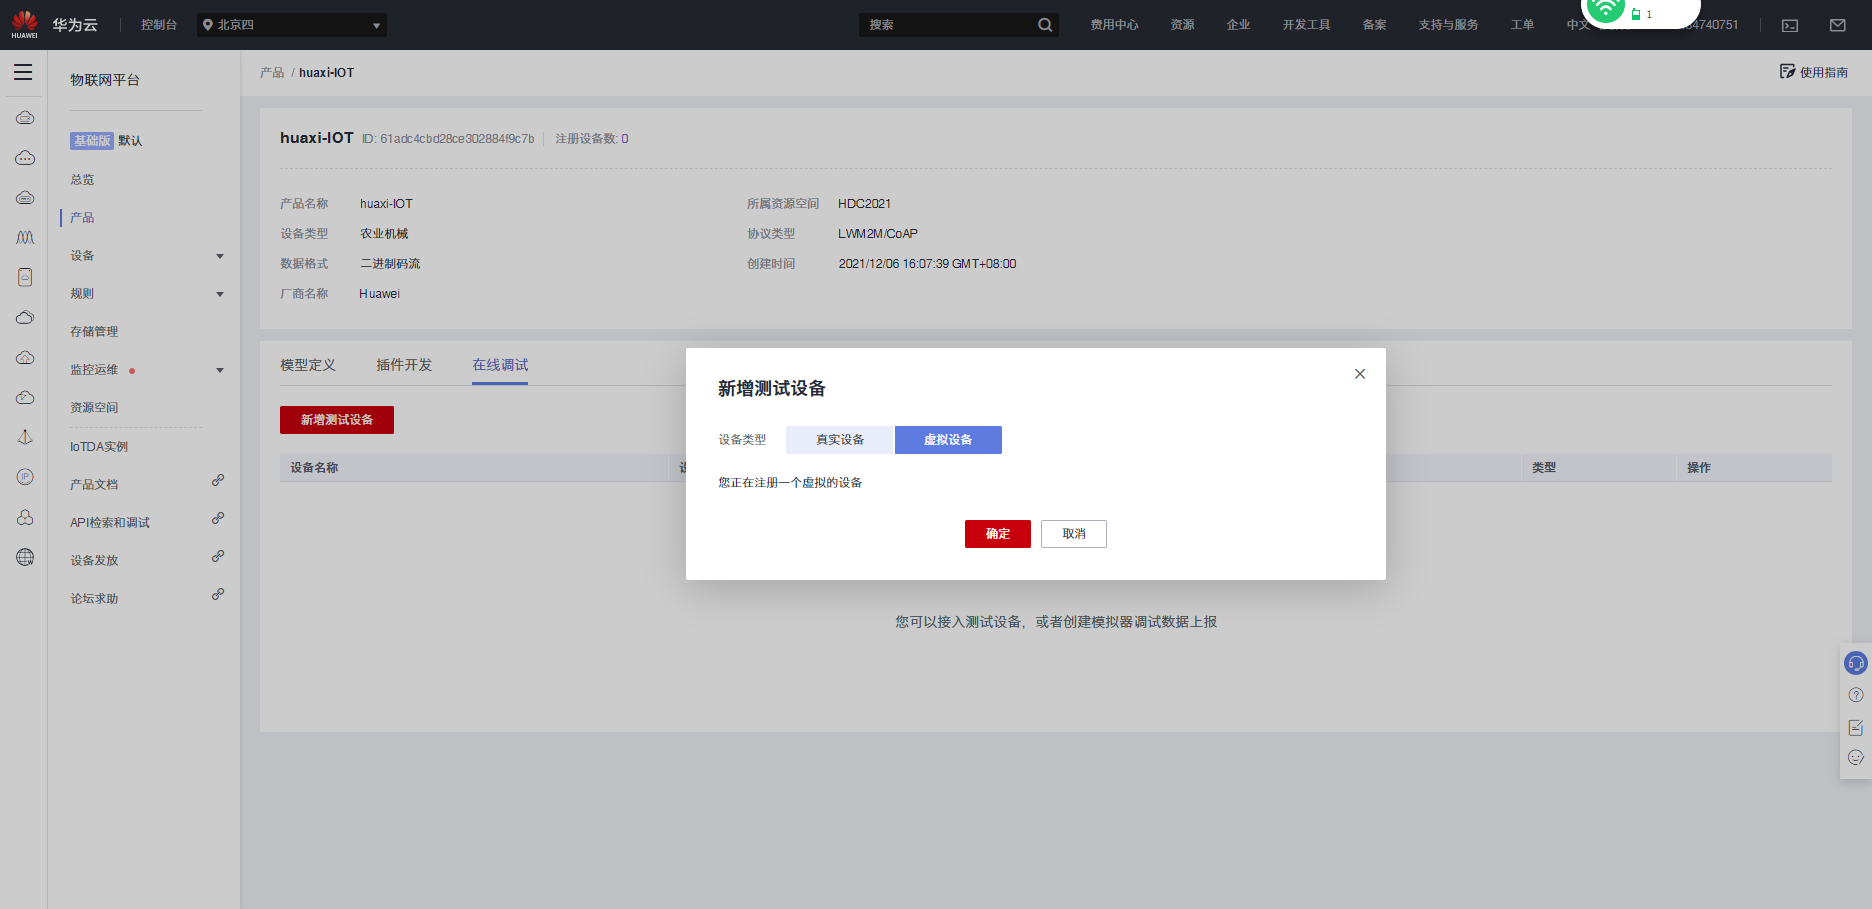
Task: Select 真实设备 device type
Action: click(840, 440)
